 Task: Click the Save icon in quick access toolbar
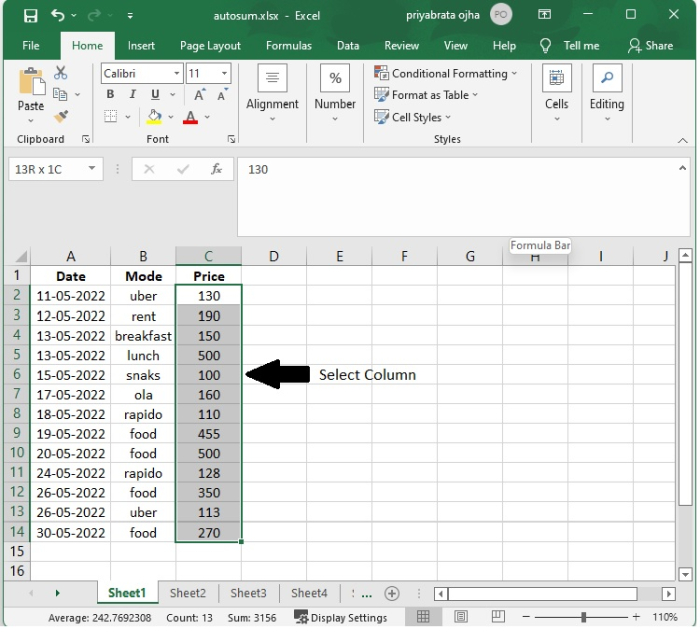[30, 16]
